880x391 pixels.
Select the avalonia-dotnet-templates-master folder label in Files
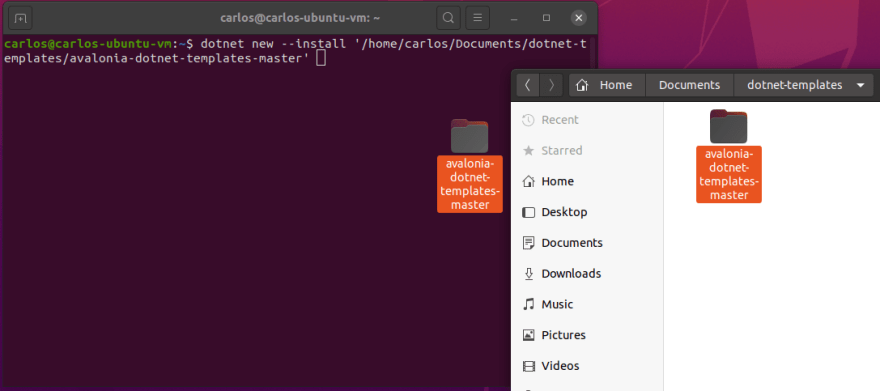pyautogui.click(x=728, y=174)
